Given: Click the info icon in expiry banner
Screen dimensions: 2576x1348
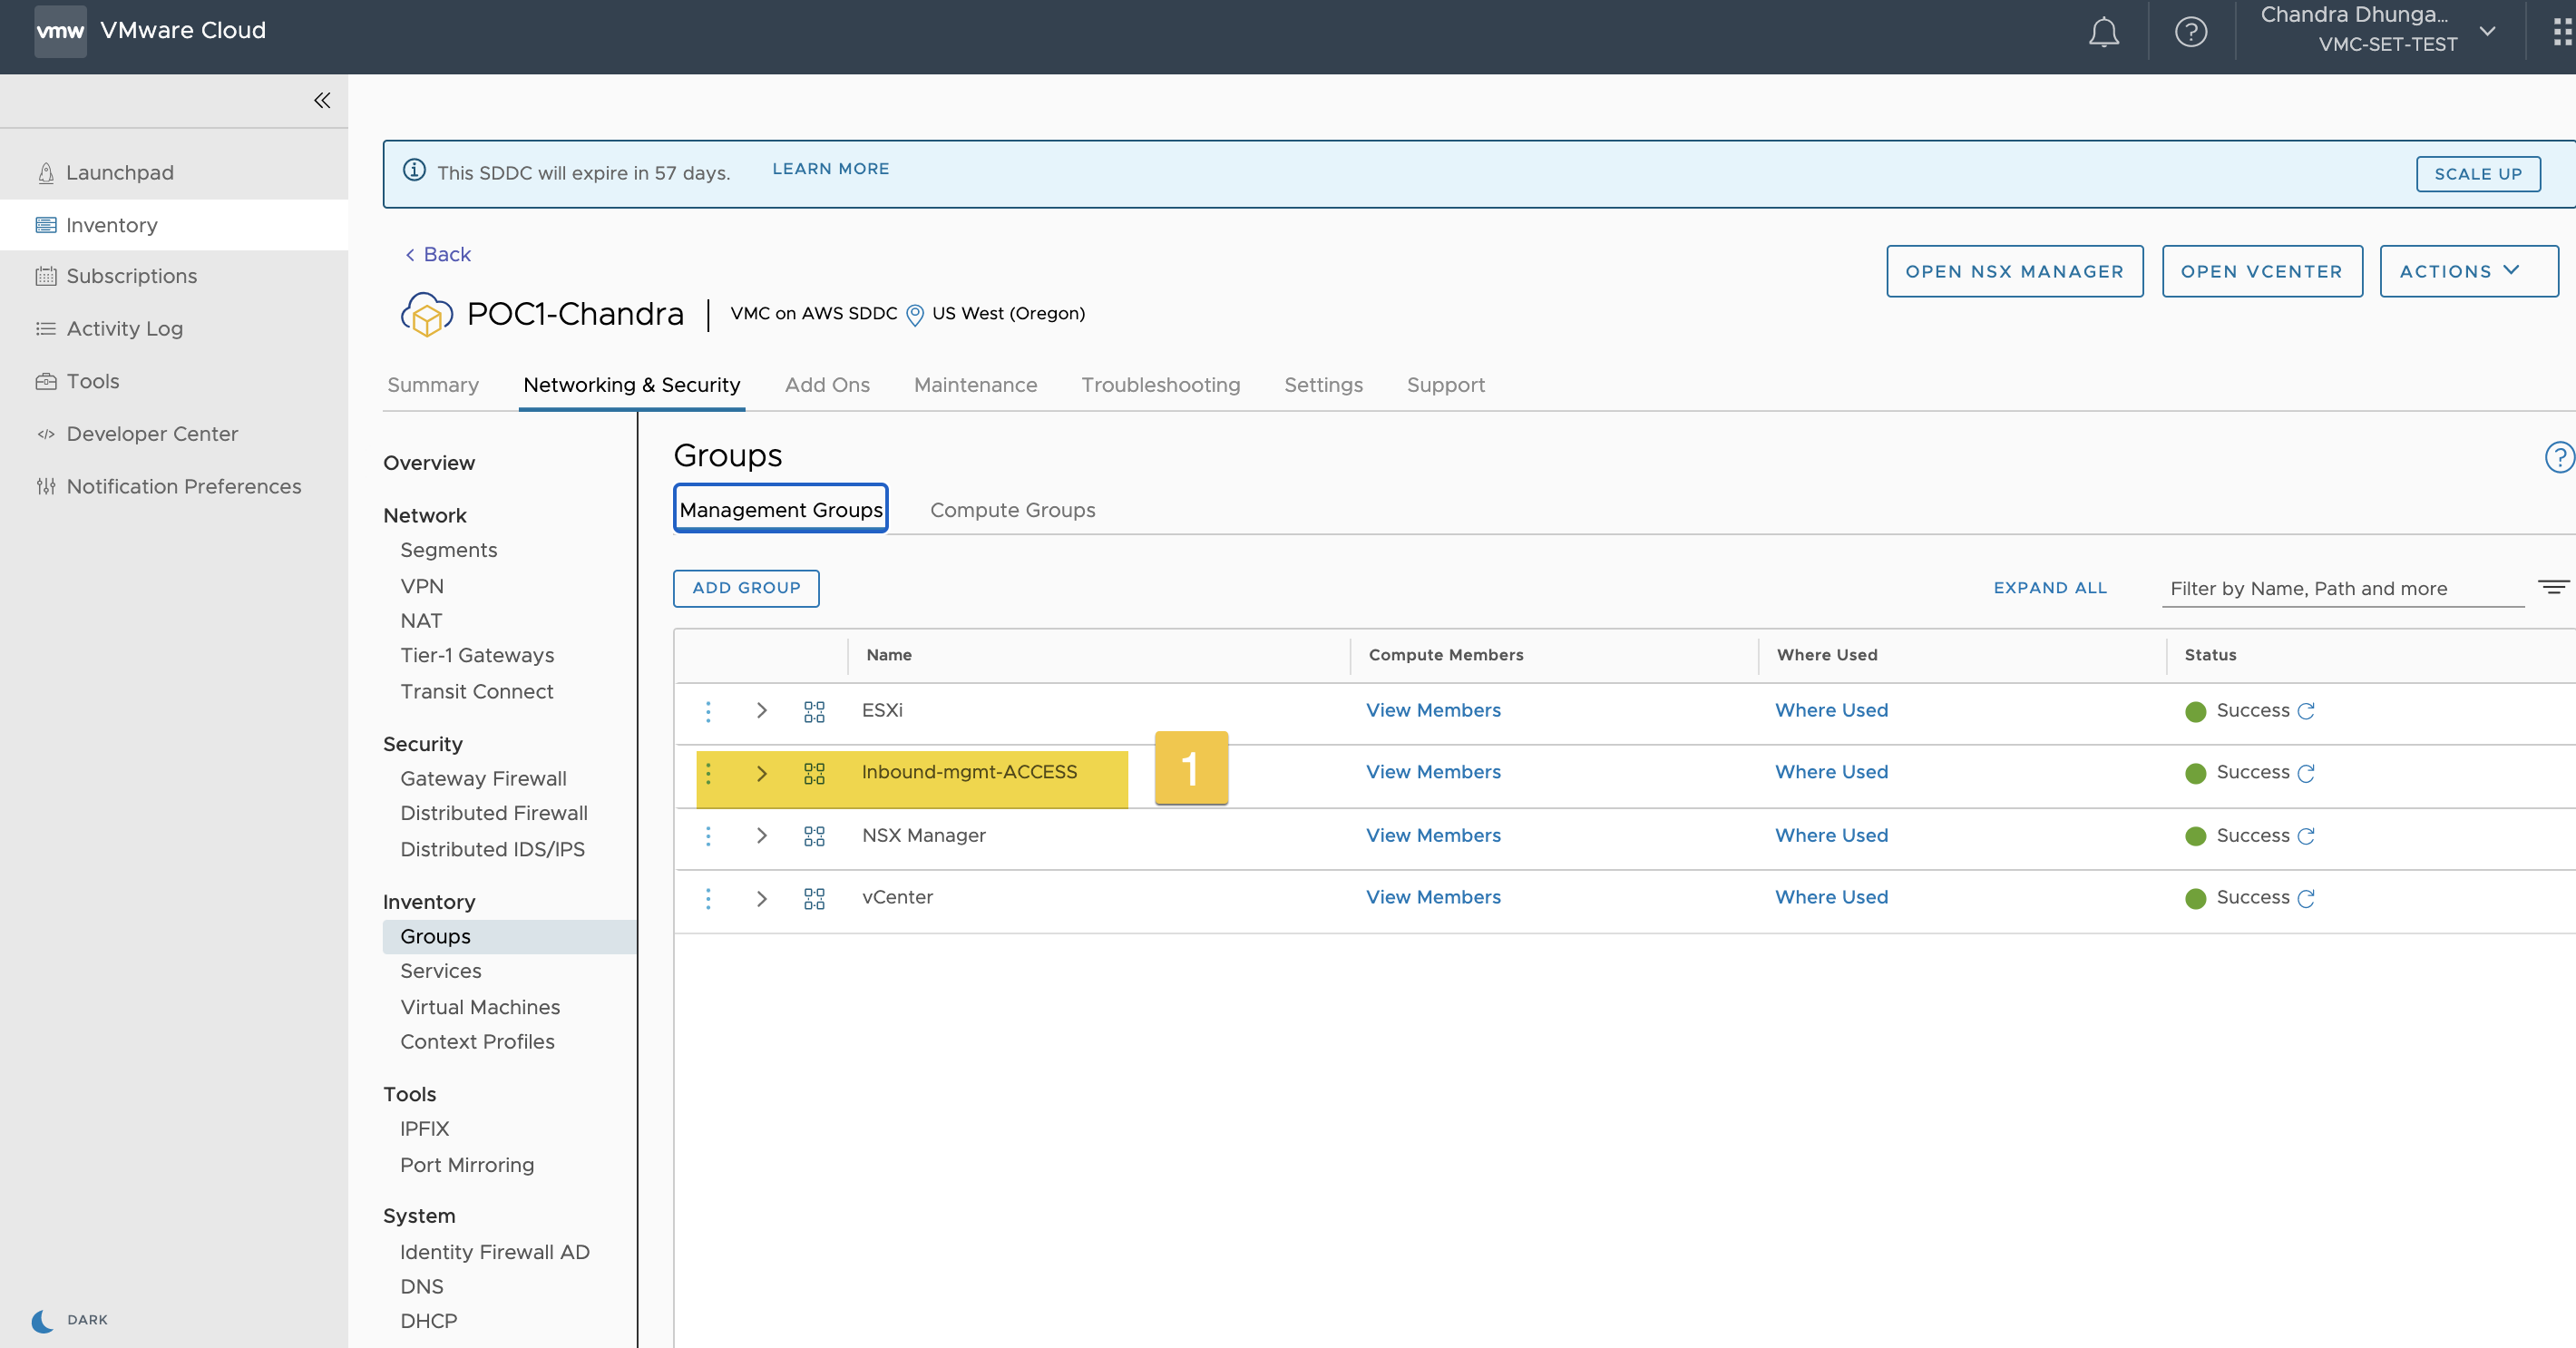Looking at the screenshot, I should 414,170.
